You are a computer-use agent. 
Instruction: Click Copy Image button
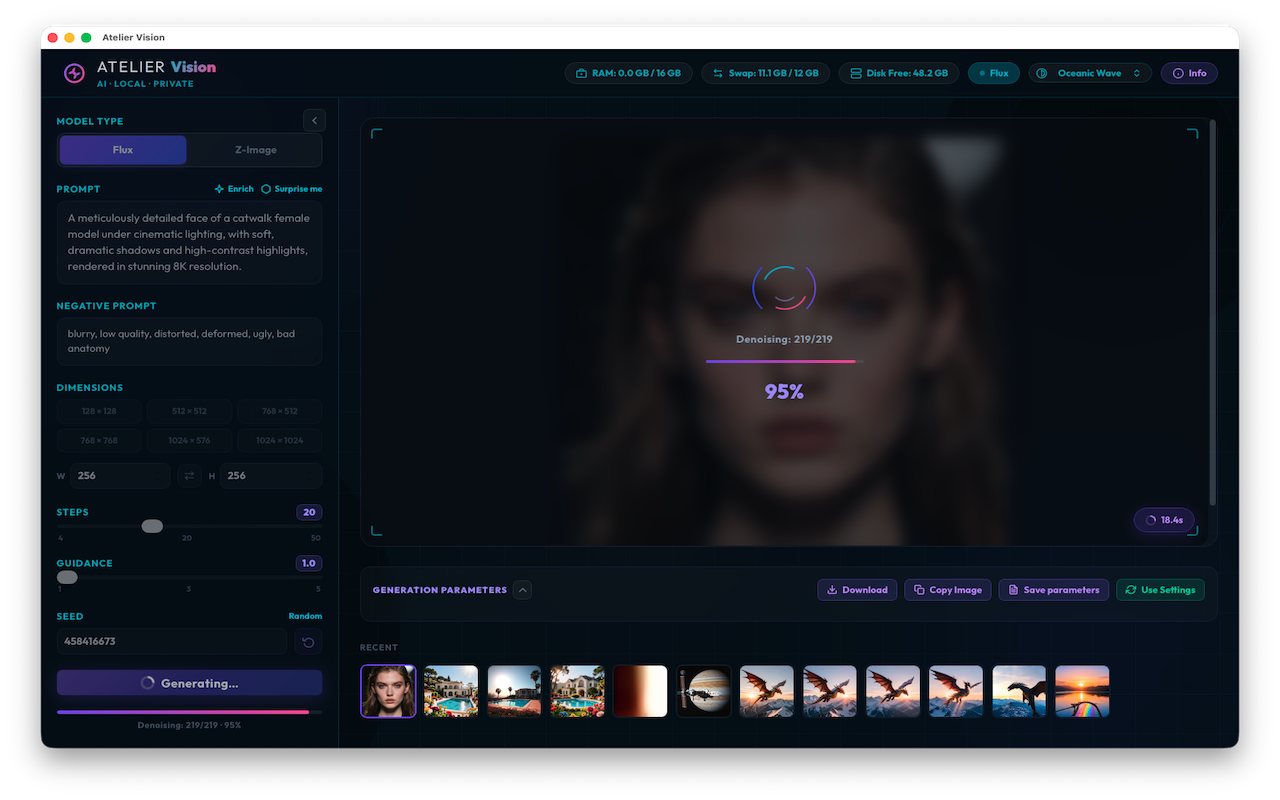click(x=948, y=590)
